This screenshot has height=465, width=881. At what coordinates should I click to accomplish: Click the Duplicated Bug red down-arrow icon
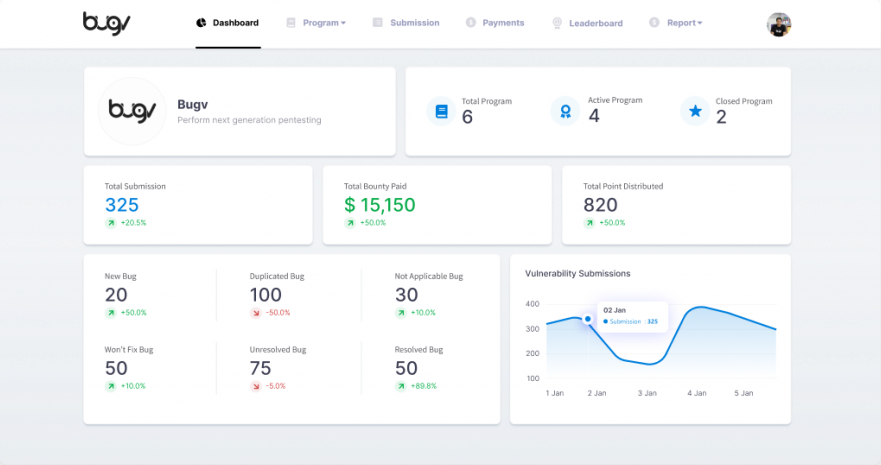[255, 313]
